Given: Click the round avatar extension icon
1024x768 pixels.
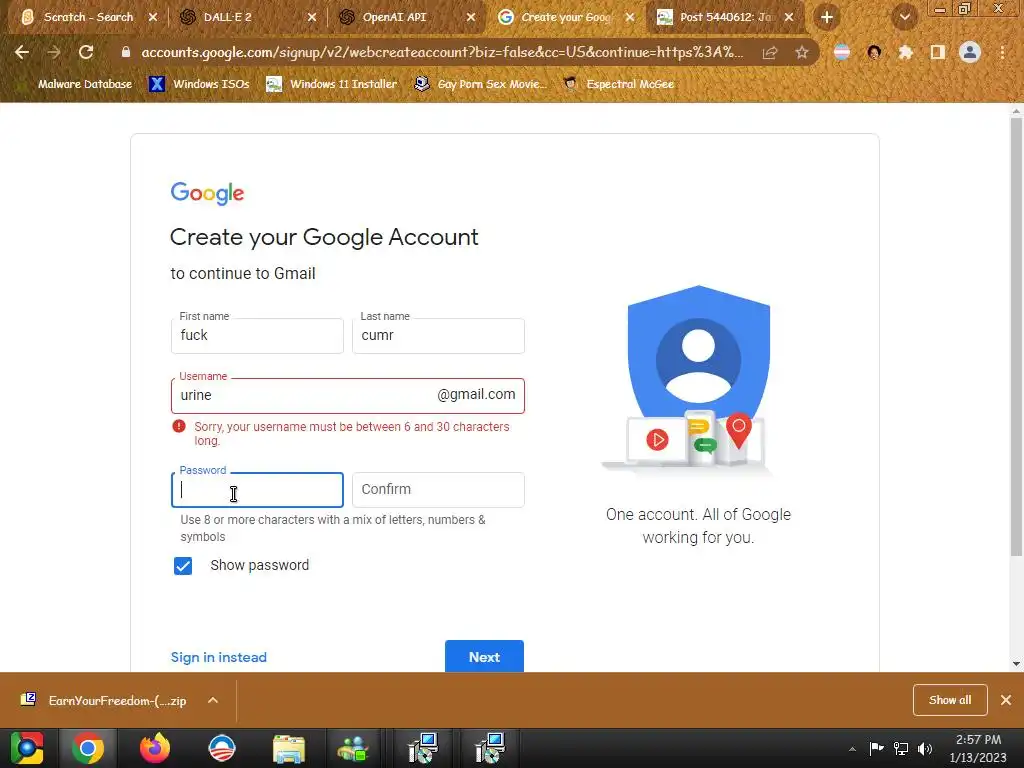Looking at the screenshot, I should pos(874,52).
